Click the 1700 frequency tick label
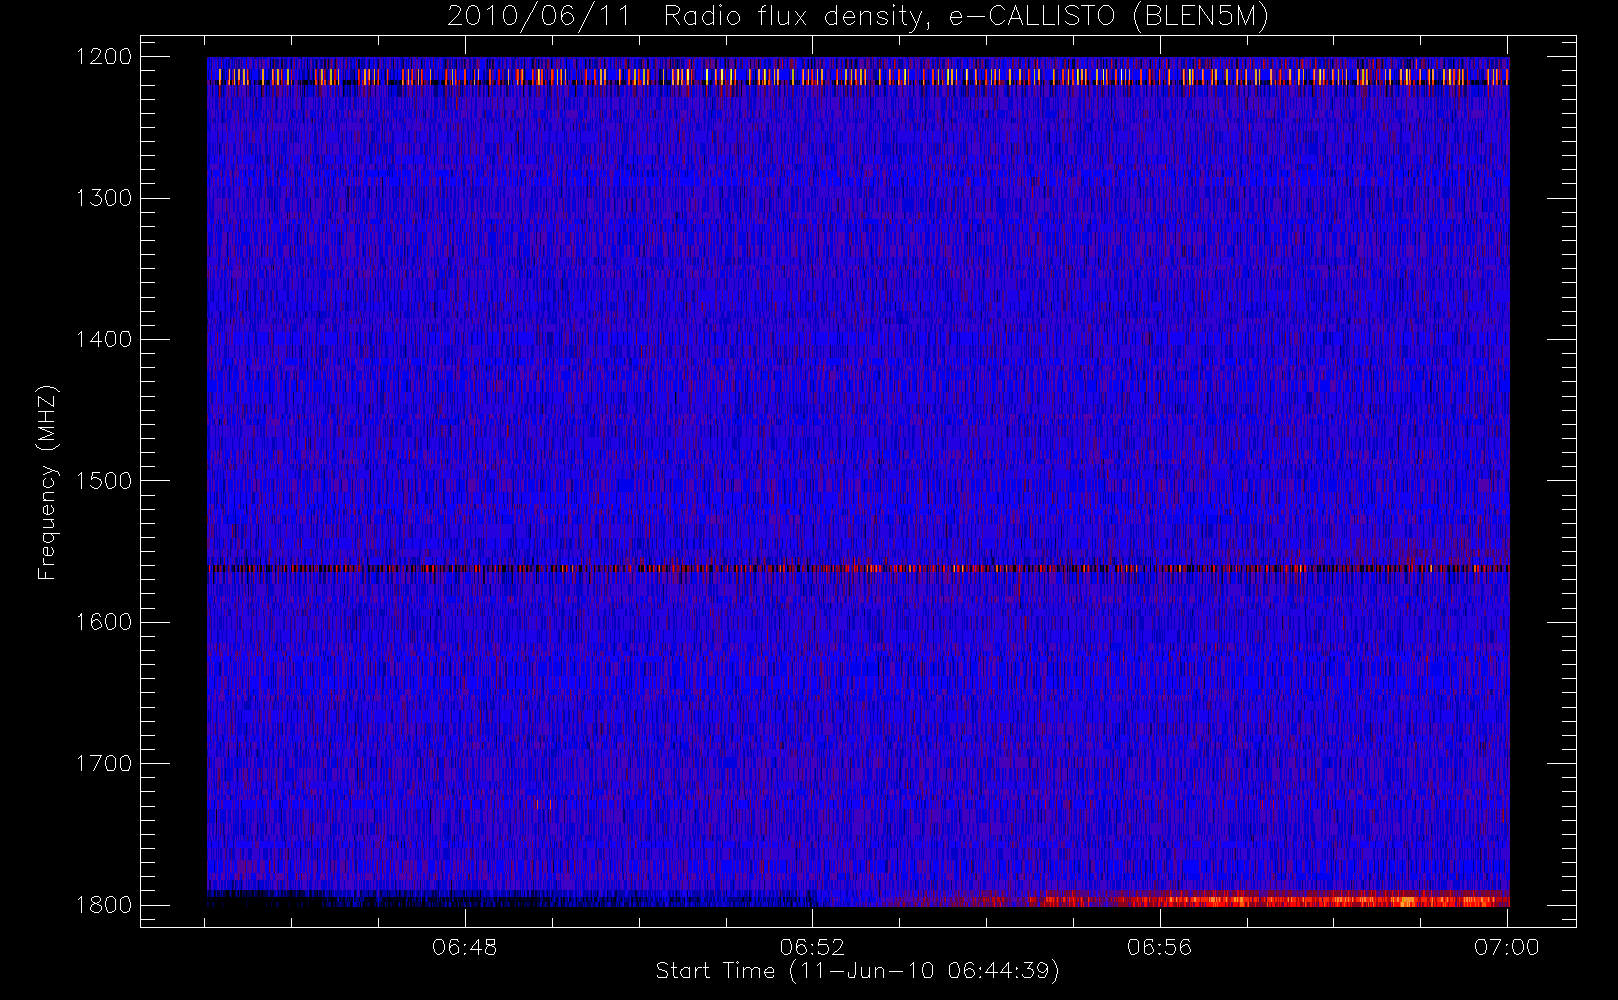The image size is (1618, 1000). point(104,763)
